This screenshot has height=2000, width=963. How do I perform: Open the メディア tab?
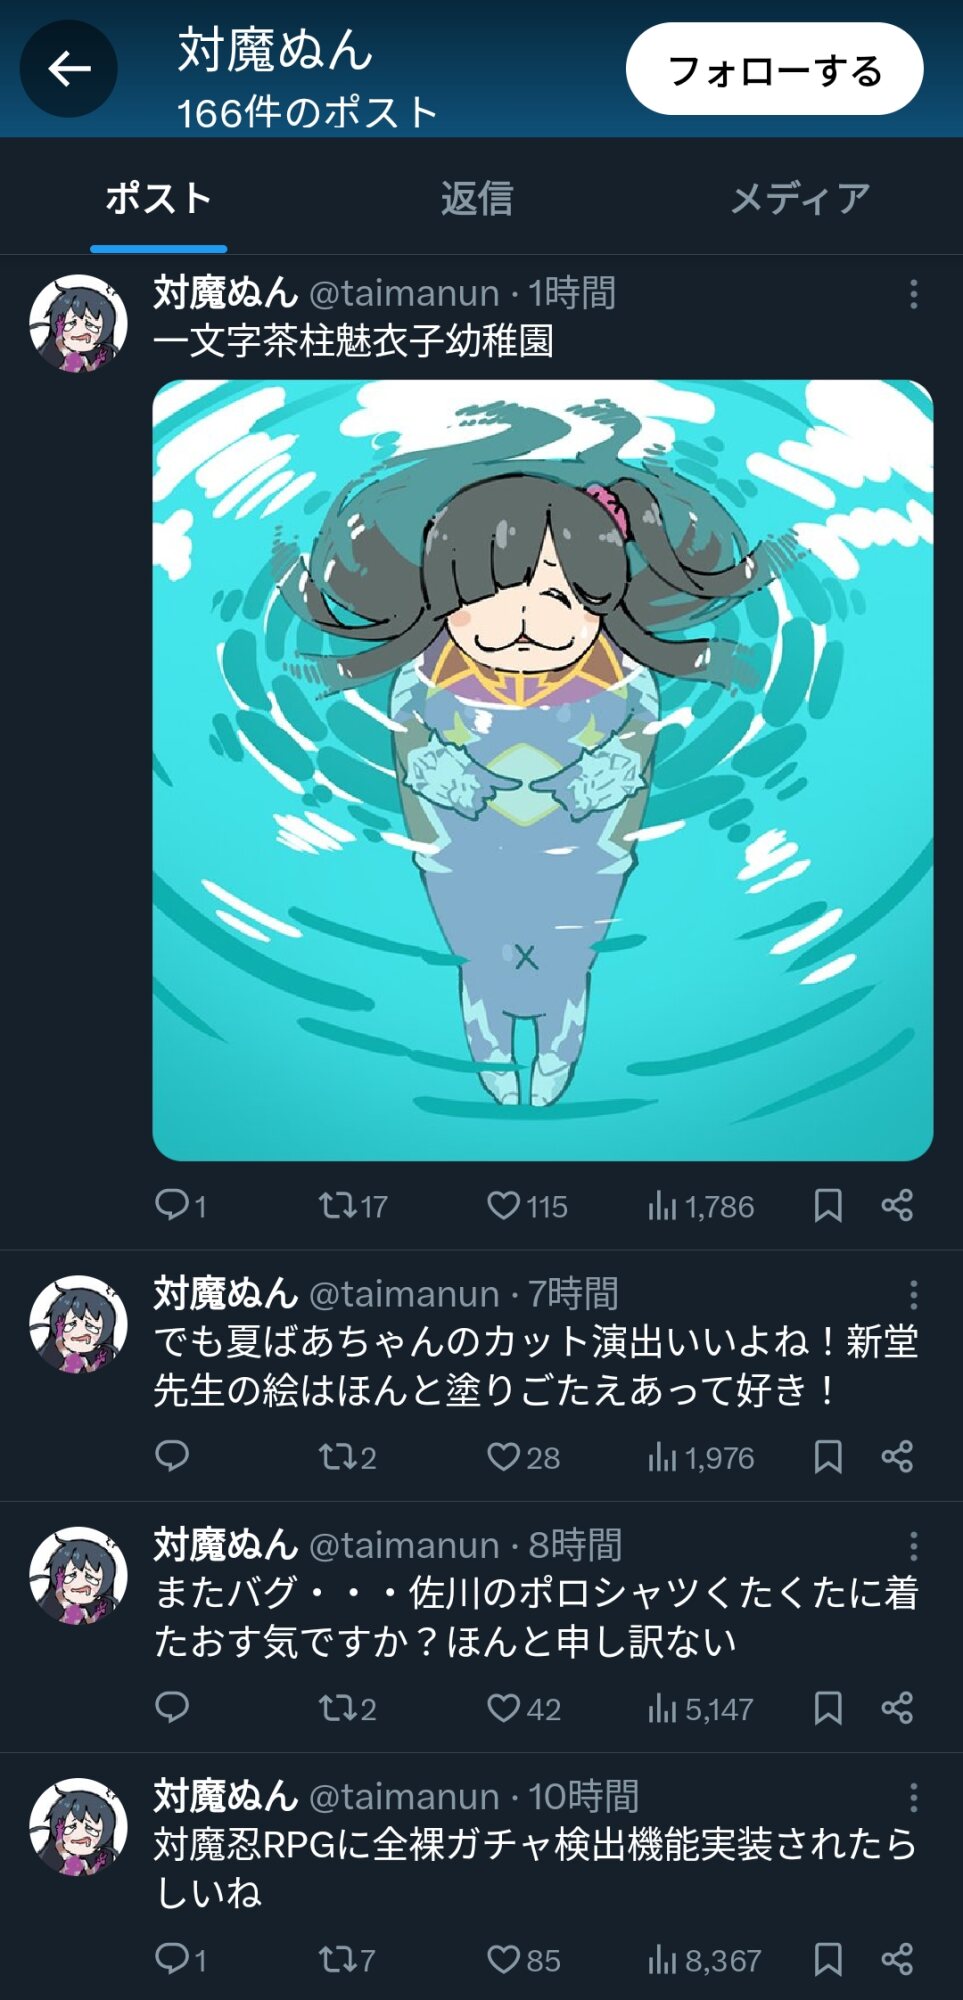(800, 198)
